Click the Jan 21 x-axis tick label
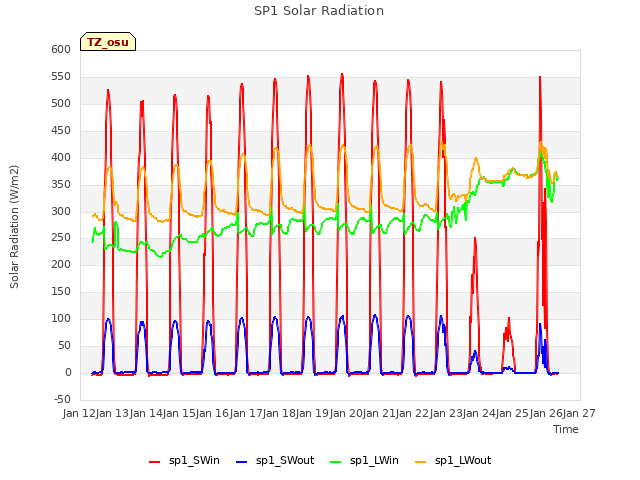 coord(379,413)
